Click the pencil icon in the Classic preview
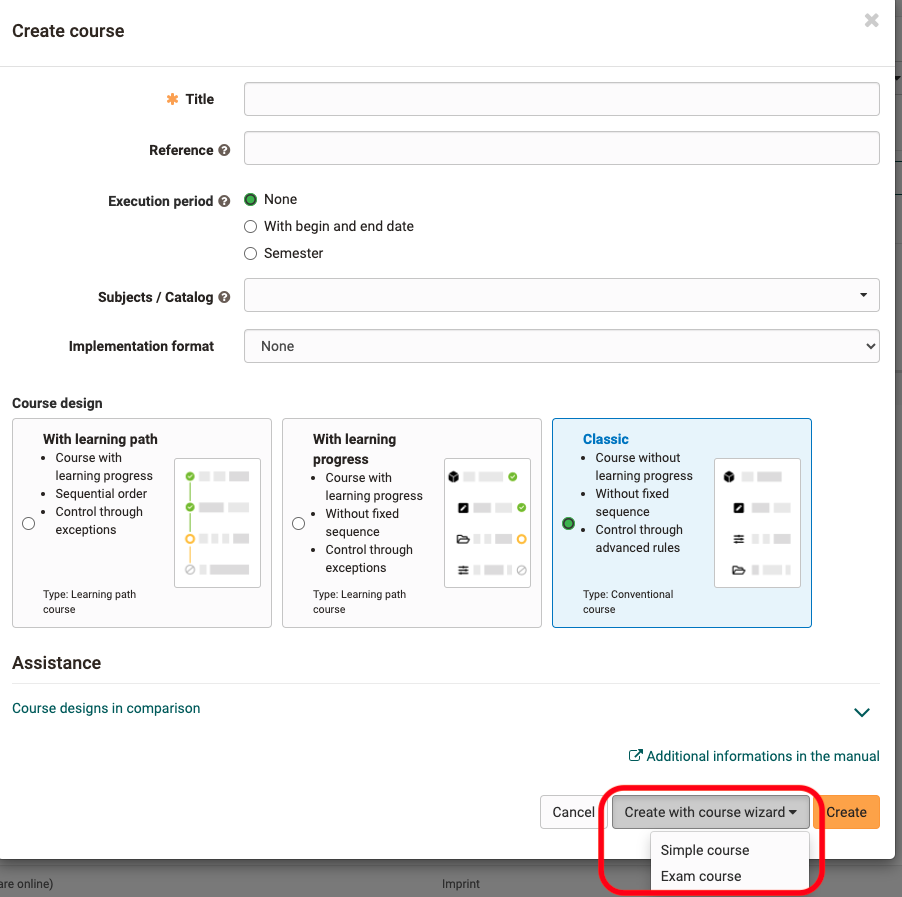This screenshot has width=902, height=897. 738,507
